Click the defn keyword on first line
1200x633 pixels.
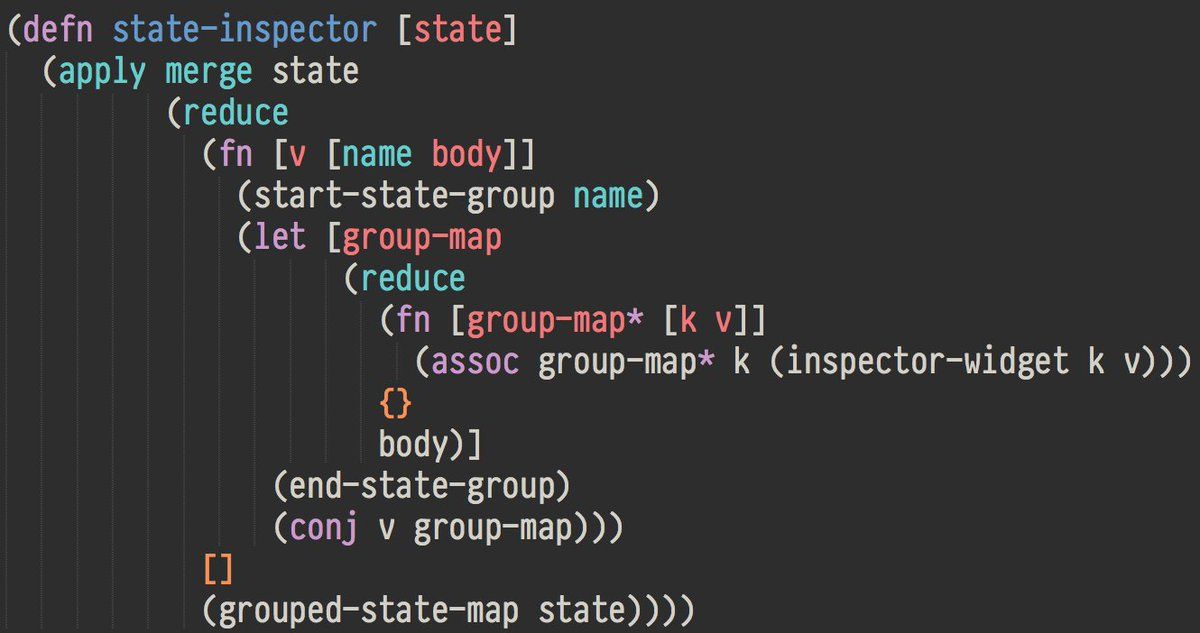point(59,30)
